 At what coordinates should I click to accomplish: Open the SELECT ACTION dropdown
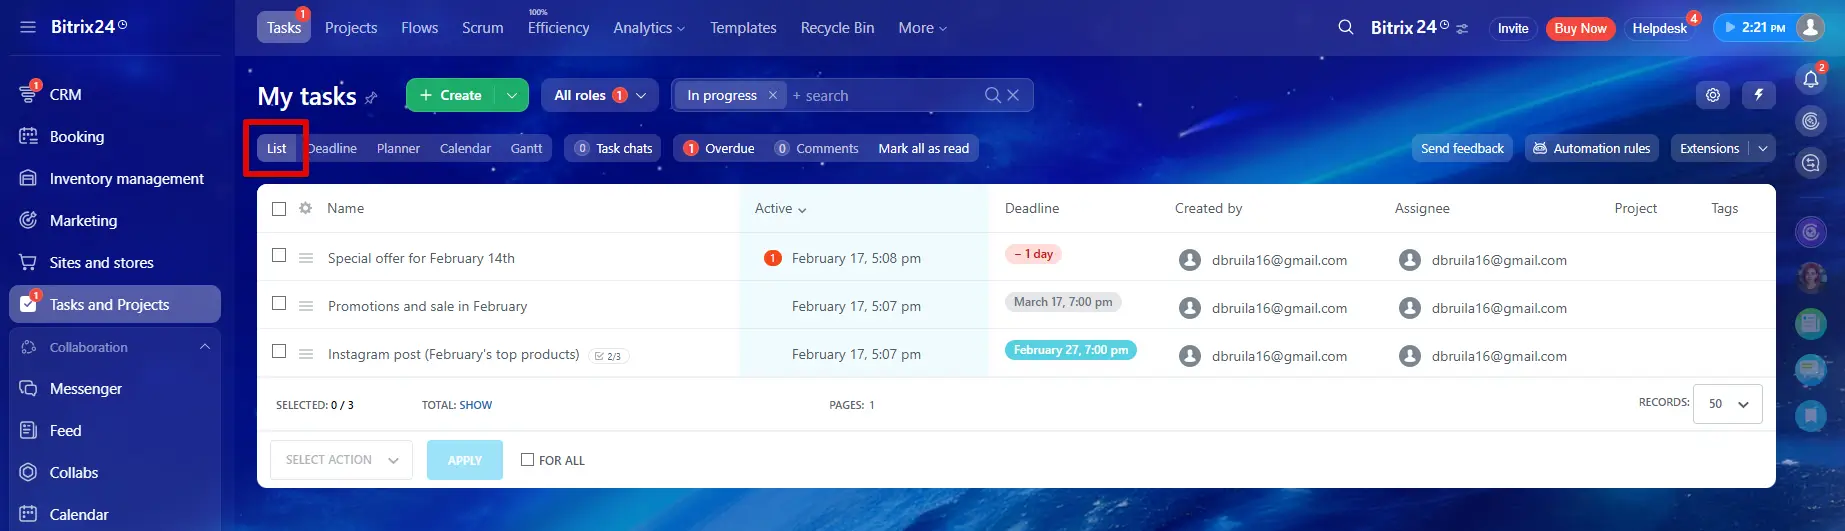[341, 460]
